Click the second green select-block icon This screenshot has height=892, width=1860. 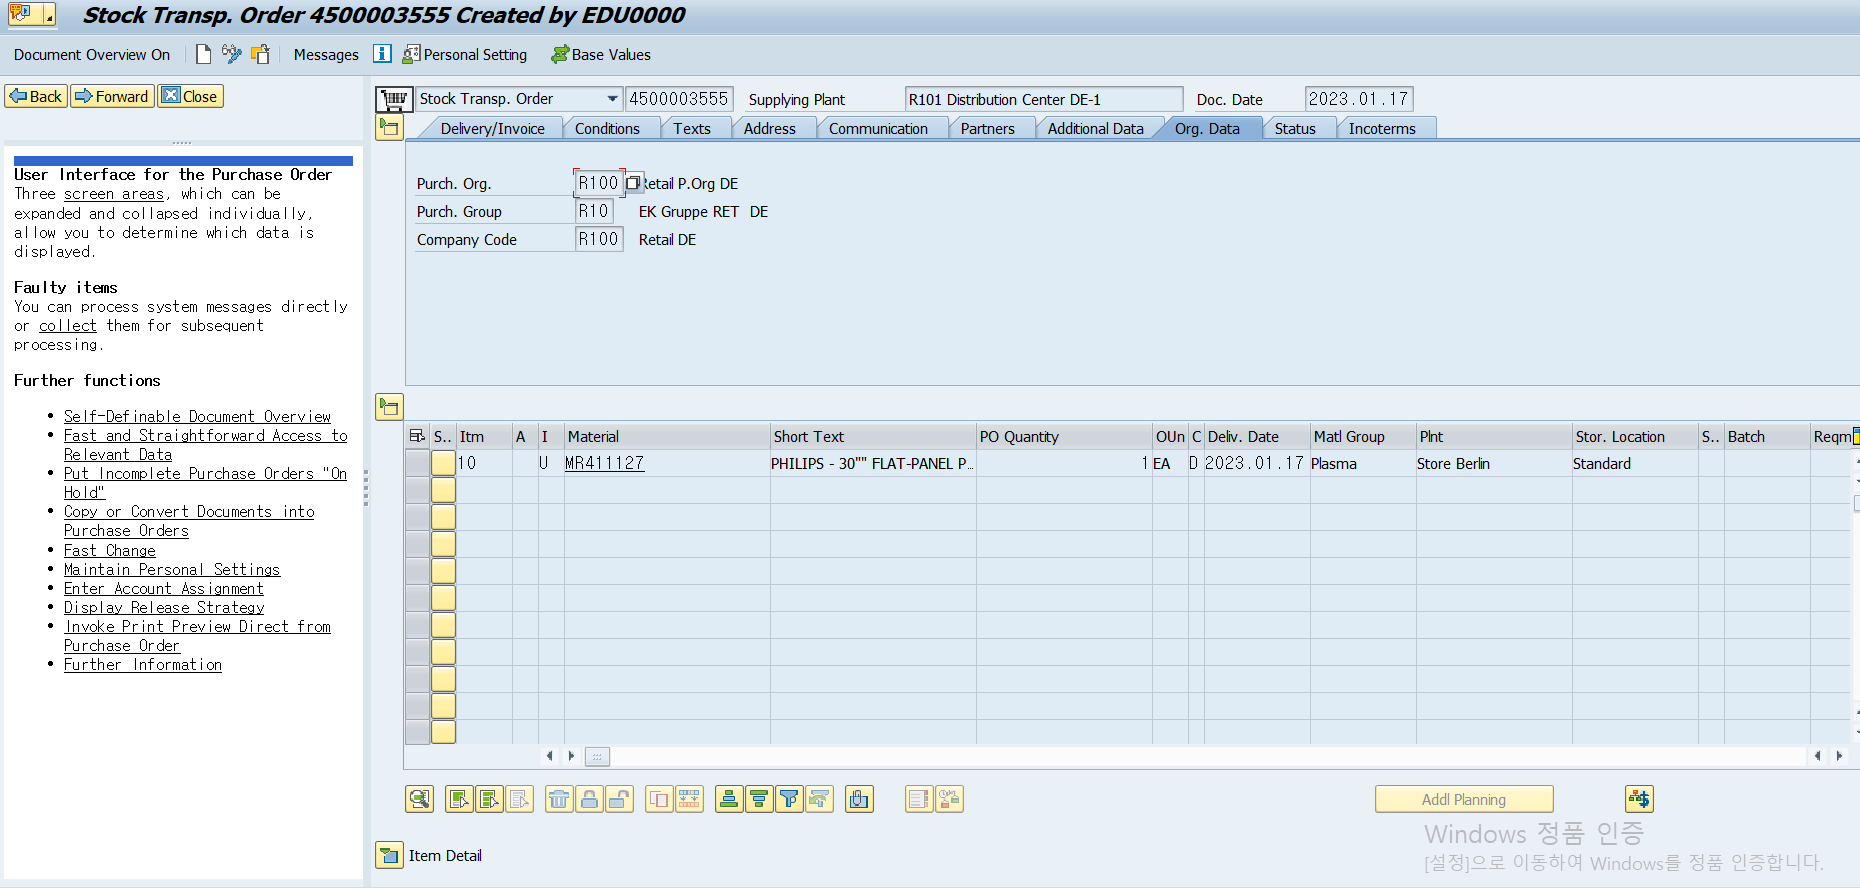[489, 799]
